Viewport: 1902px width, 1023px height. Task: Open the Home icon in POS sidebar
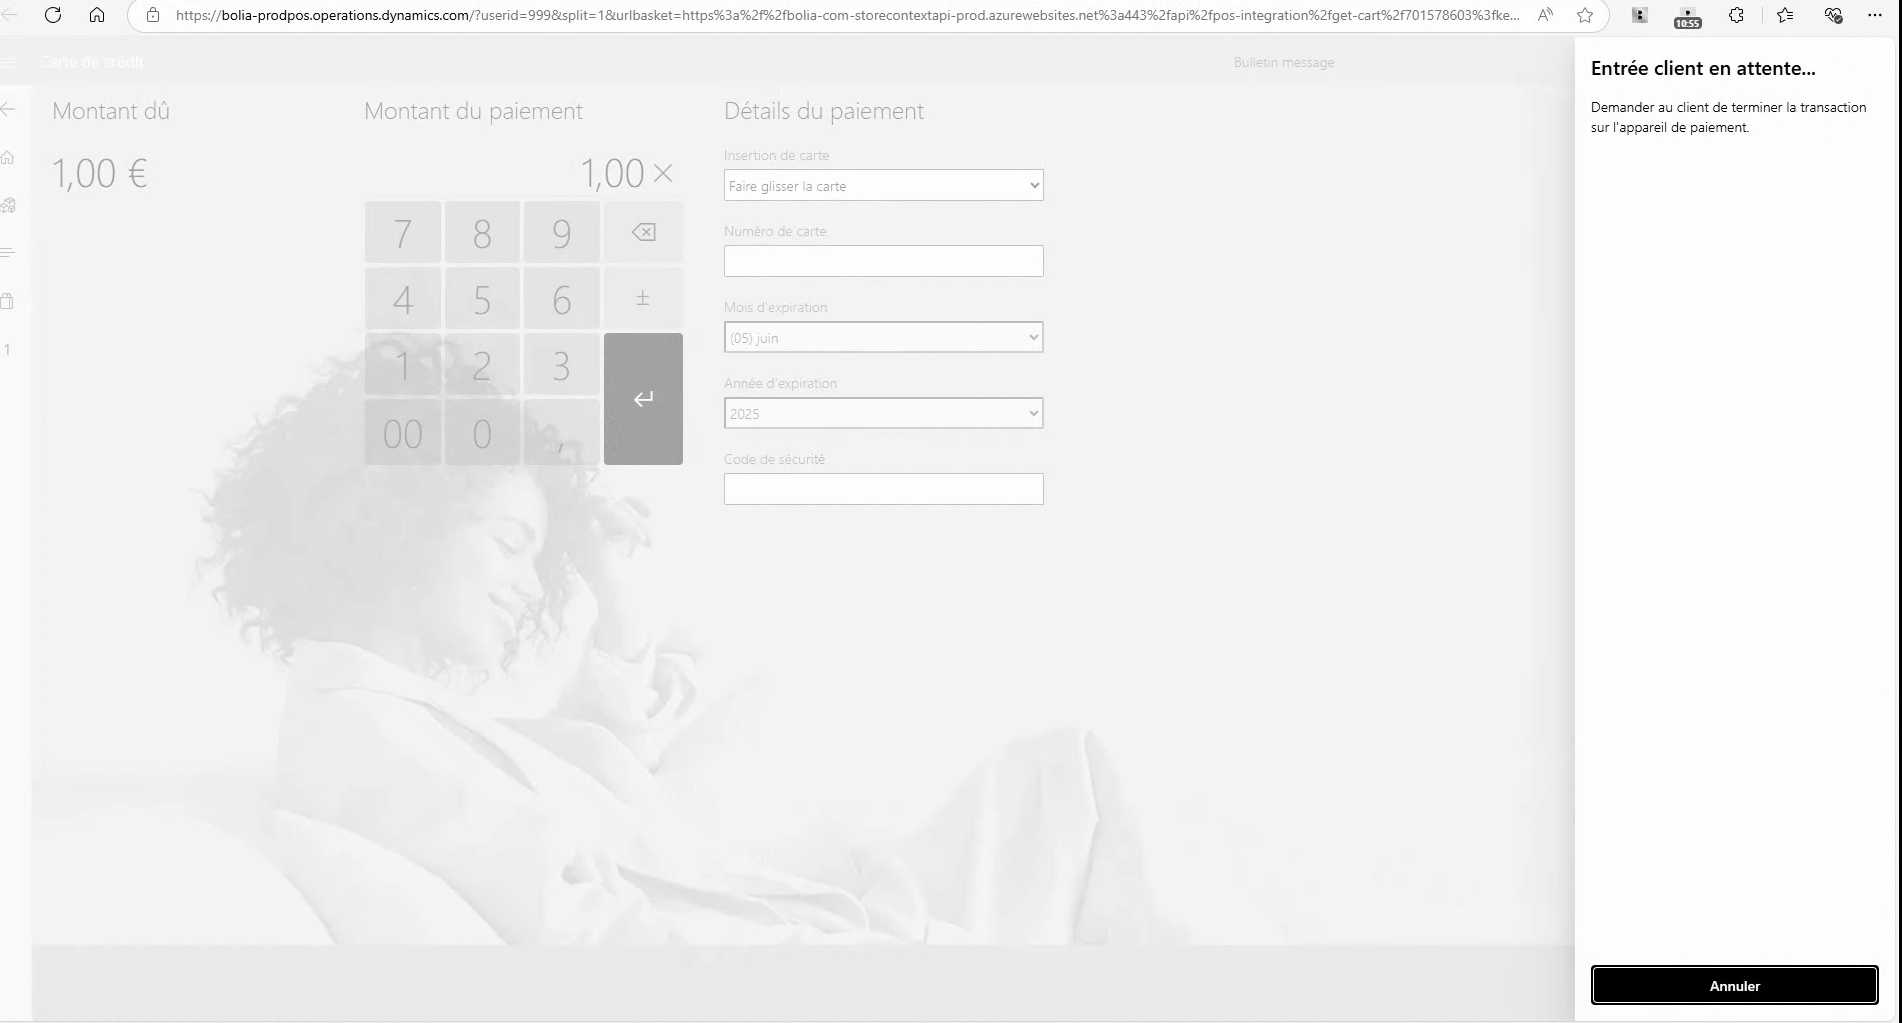[x=8, y=157]
